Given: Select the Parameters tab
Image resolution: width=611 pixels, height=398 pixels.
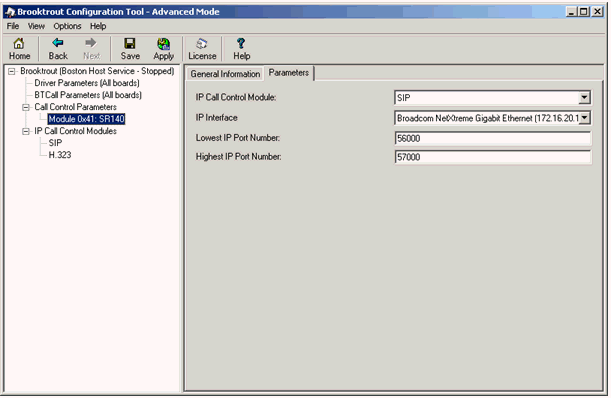Looking at the screenshot, I should (288, 73).
